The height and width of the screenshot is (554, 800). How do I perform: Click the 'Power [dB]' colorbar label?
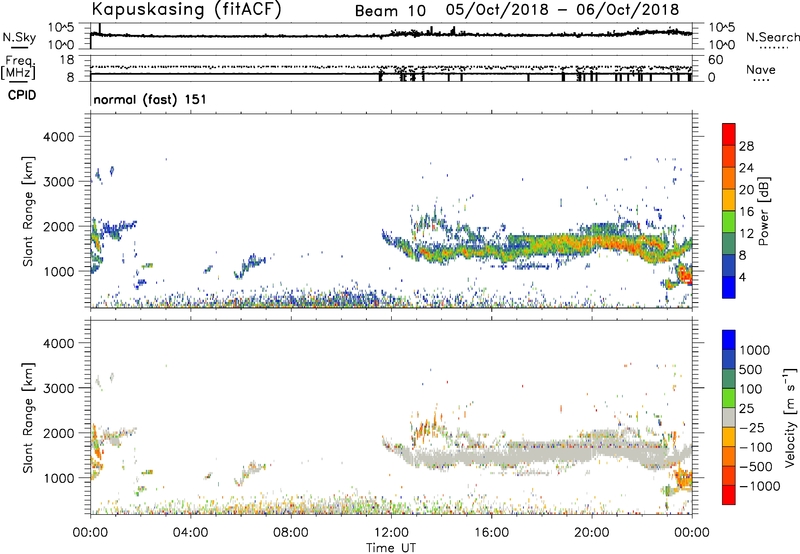tap(764, 211)
